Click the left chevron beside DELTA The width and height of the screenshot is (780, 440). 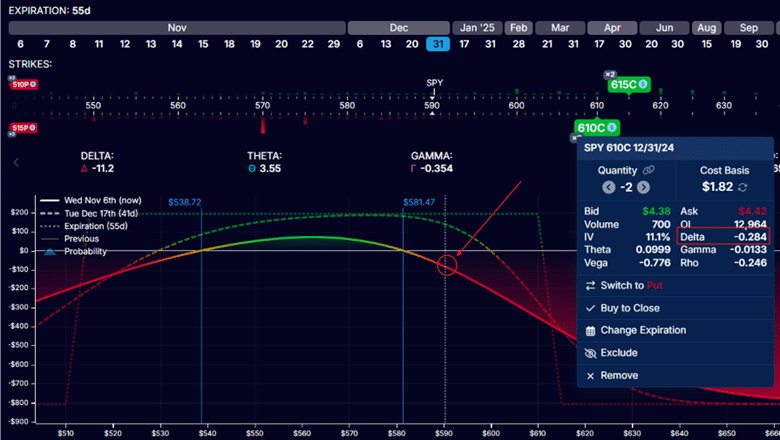(16, 162)
